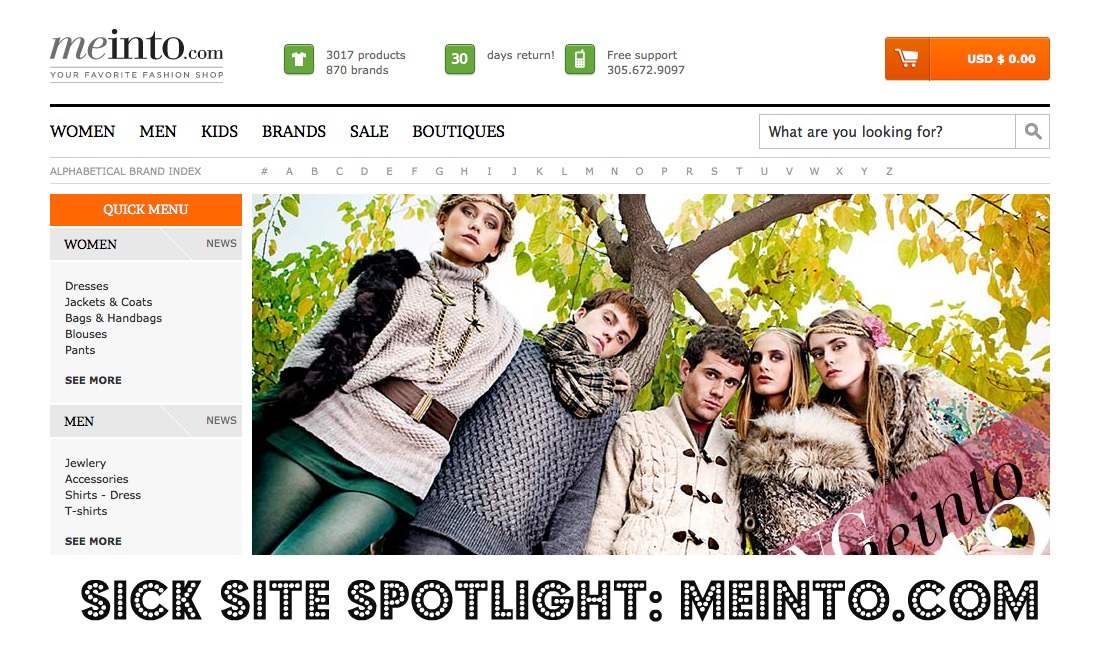The image size is (1096, 649).
Task: Select letter M in brand index
Action: tap(589, 171)
